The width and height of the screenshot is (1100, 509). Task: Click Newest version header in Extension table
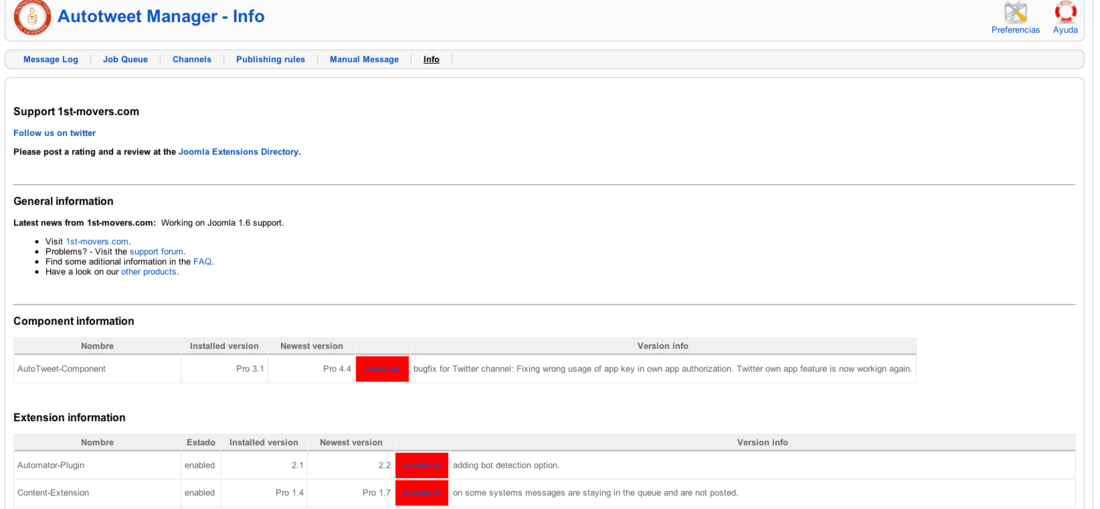point(351,442)
